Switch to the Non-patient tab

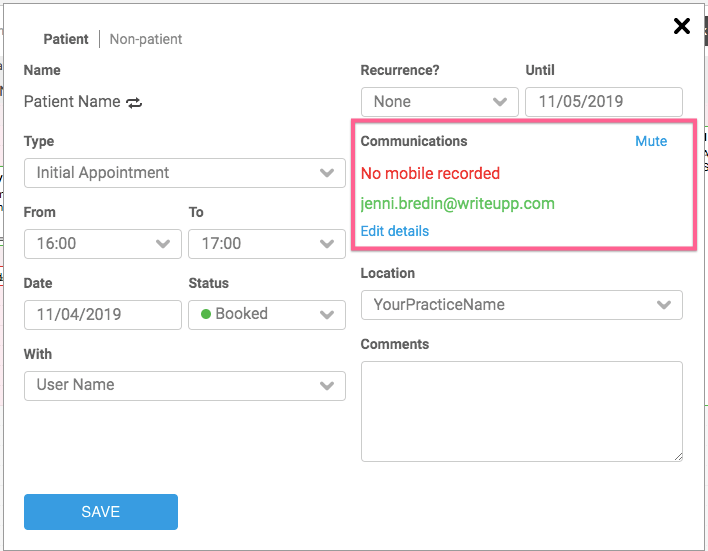[x=146, y=39]
